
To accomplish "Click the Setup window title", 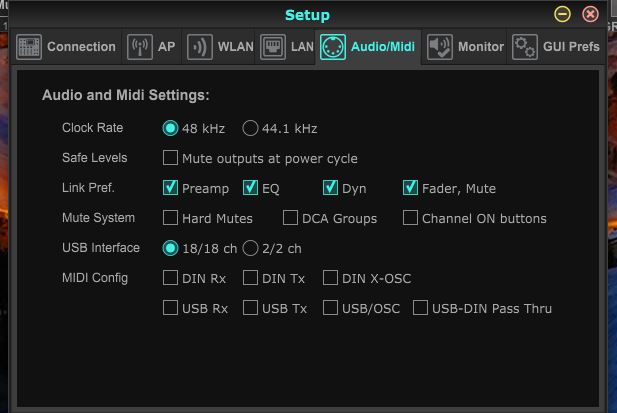I will pyautogui.click(x=307, y=15).
